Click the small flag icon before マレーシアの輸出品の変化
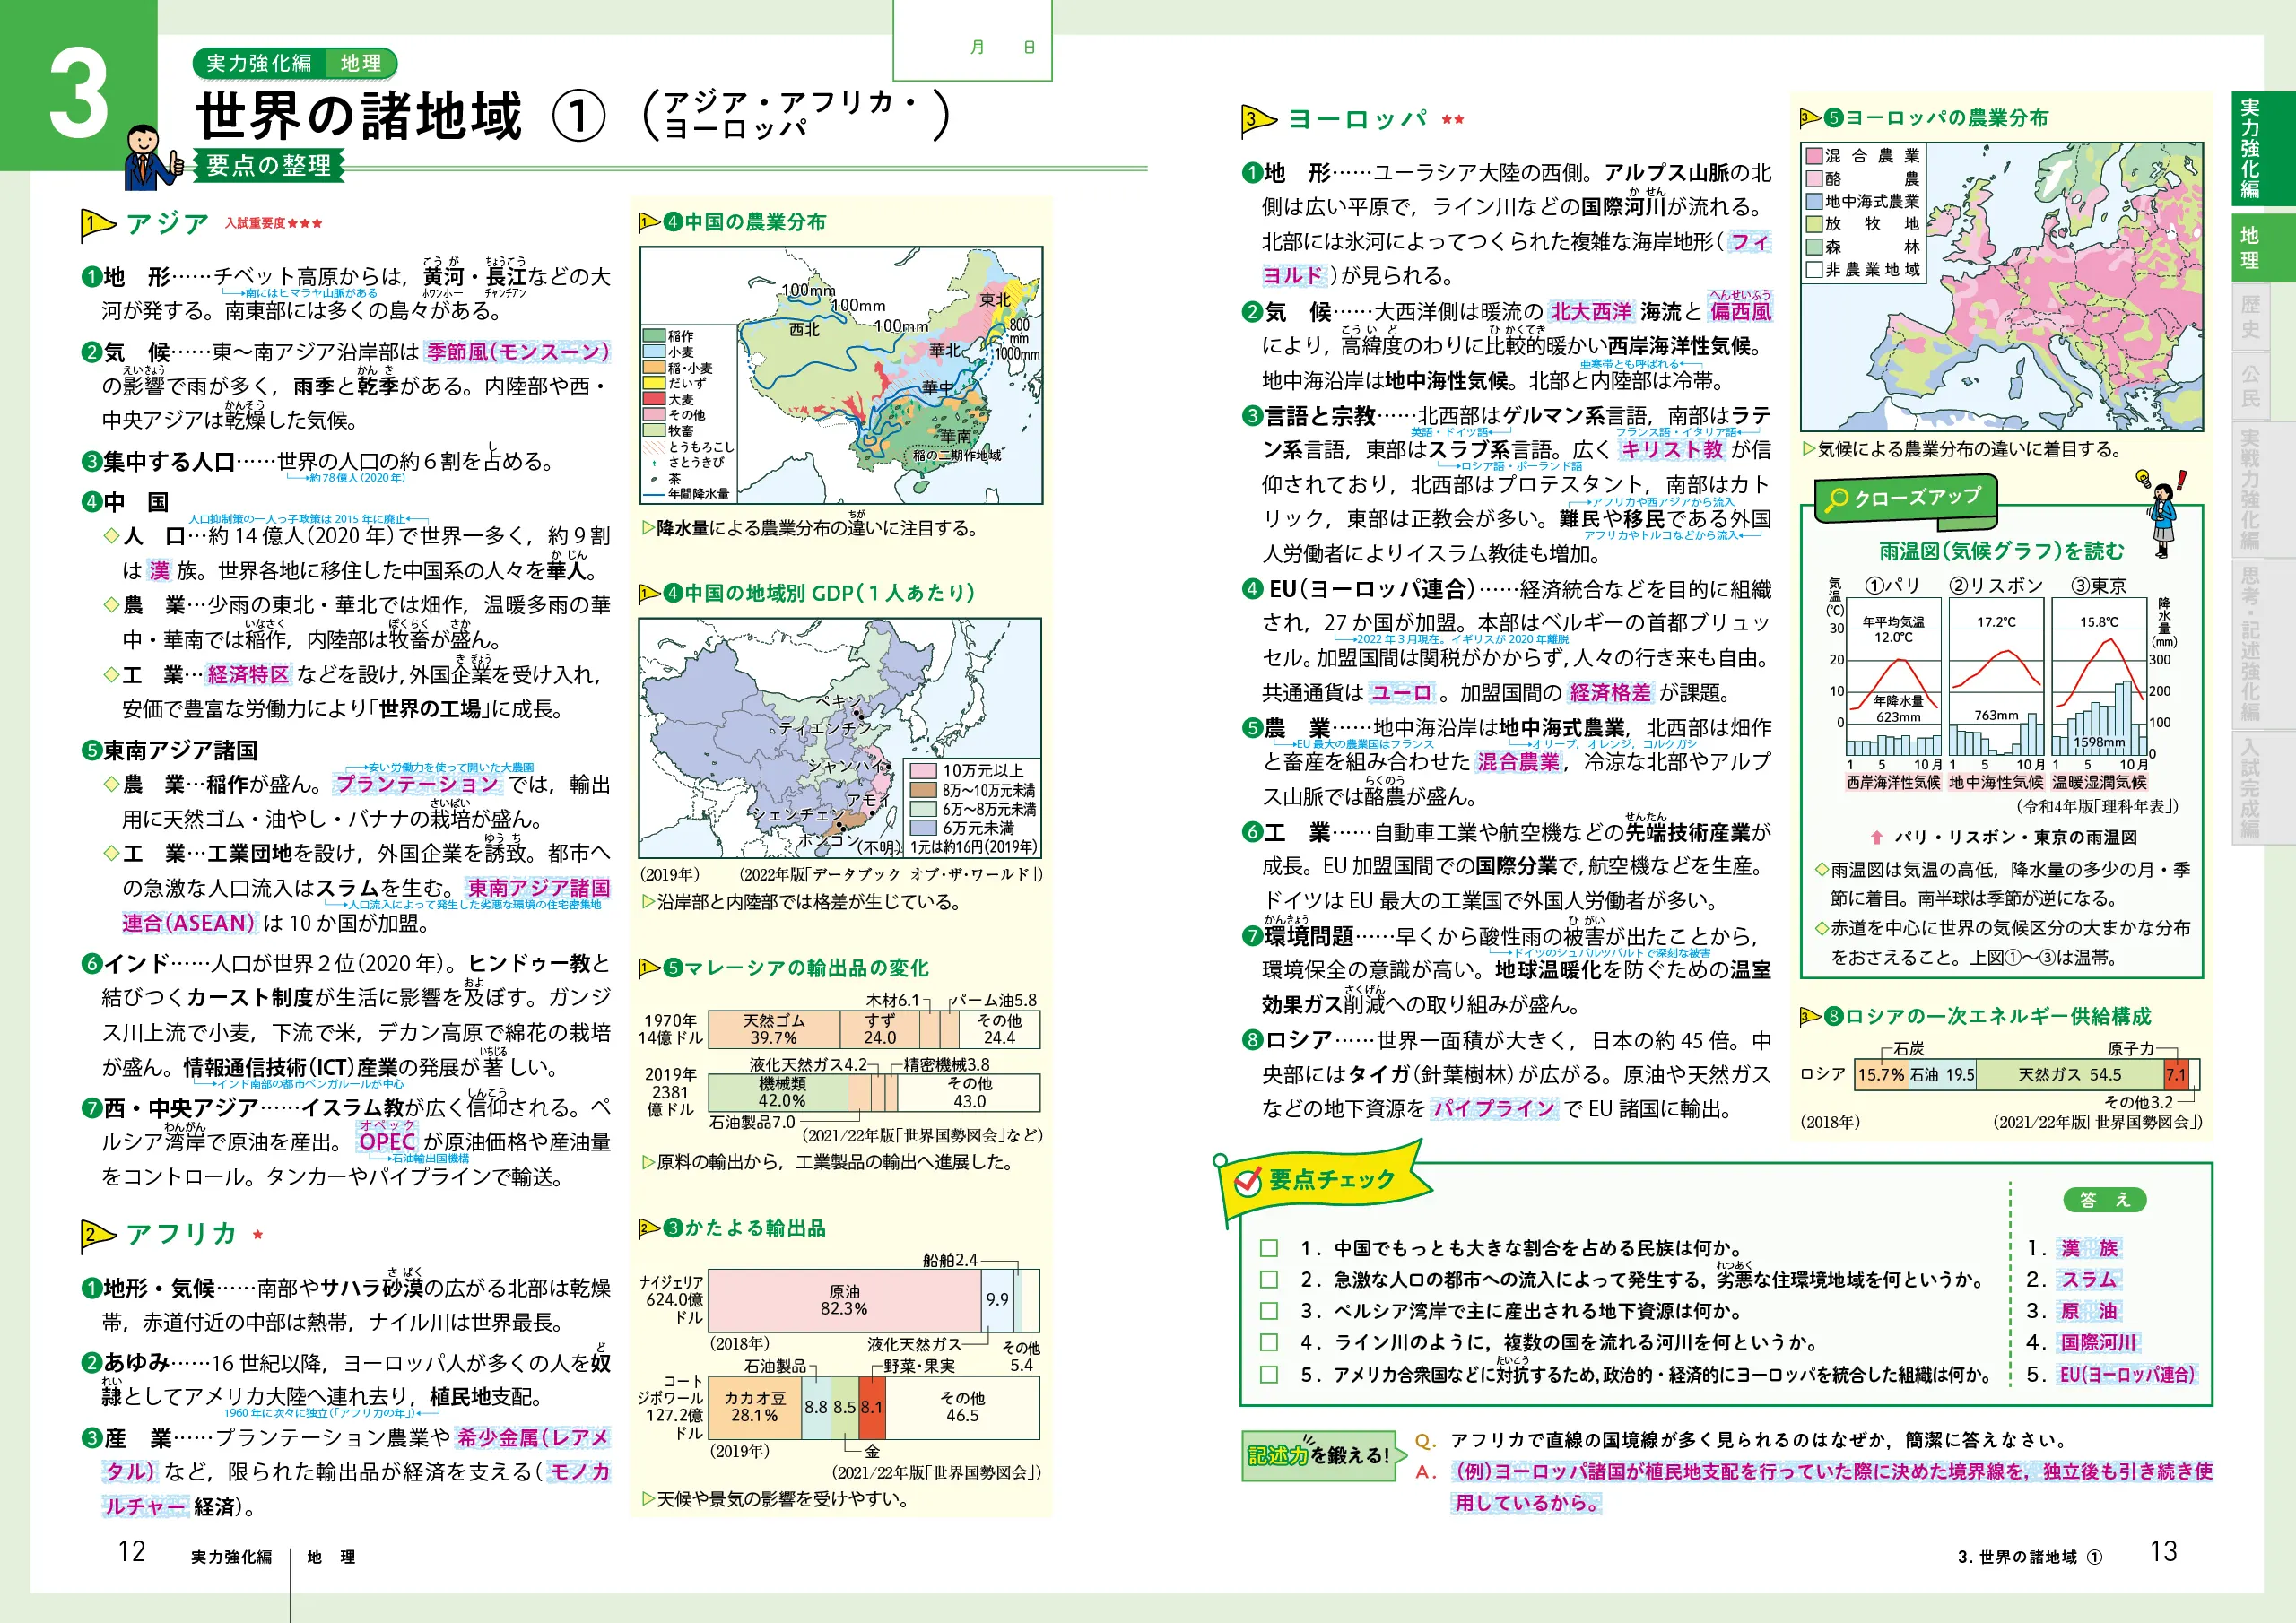The width and height of the screenshot is (2296, 1623). [650, 968]
